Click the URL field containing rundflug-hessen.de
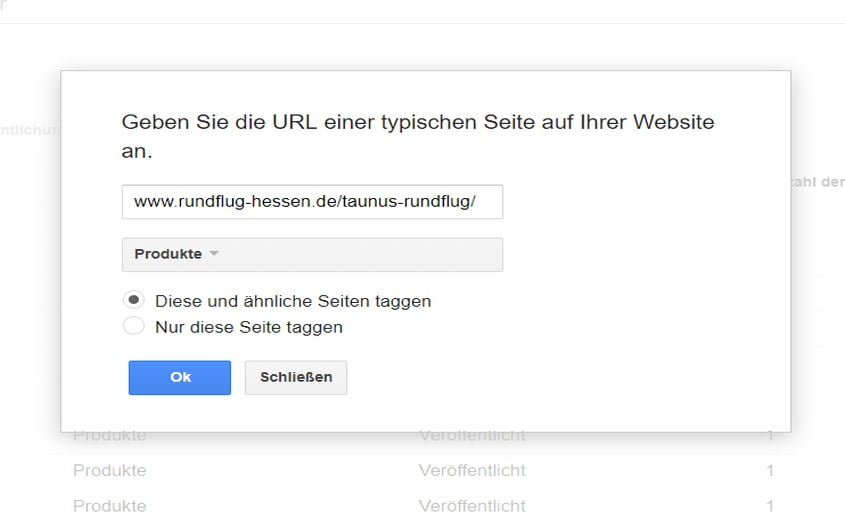Screen dimensions: 845x525 pos(312,201)
